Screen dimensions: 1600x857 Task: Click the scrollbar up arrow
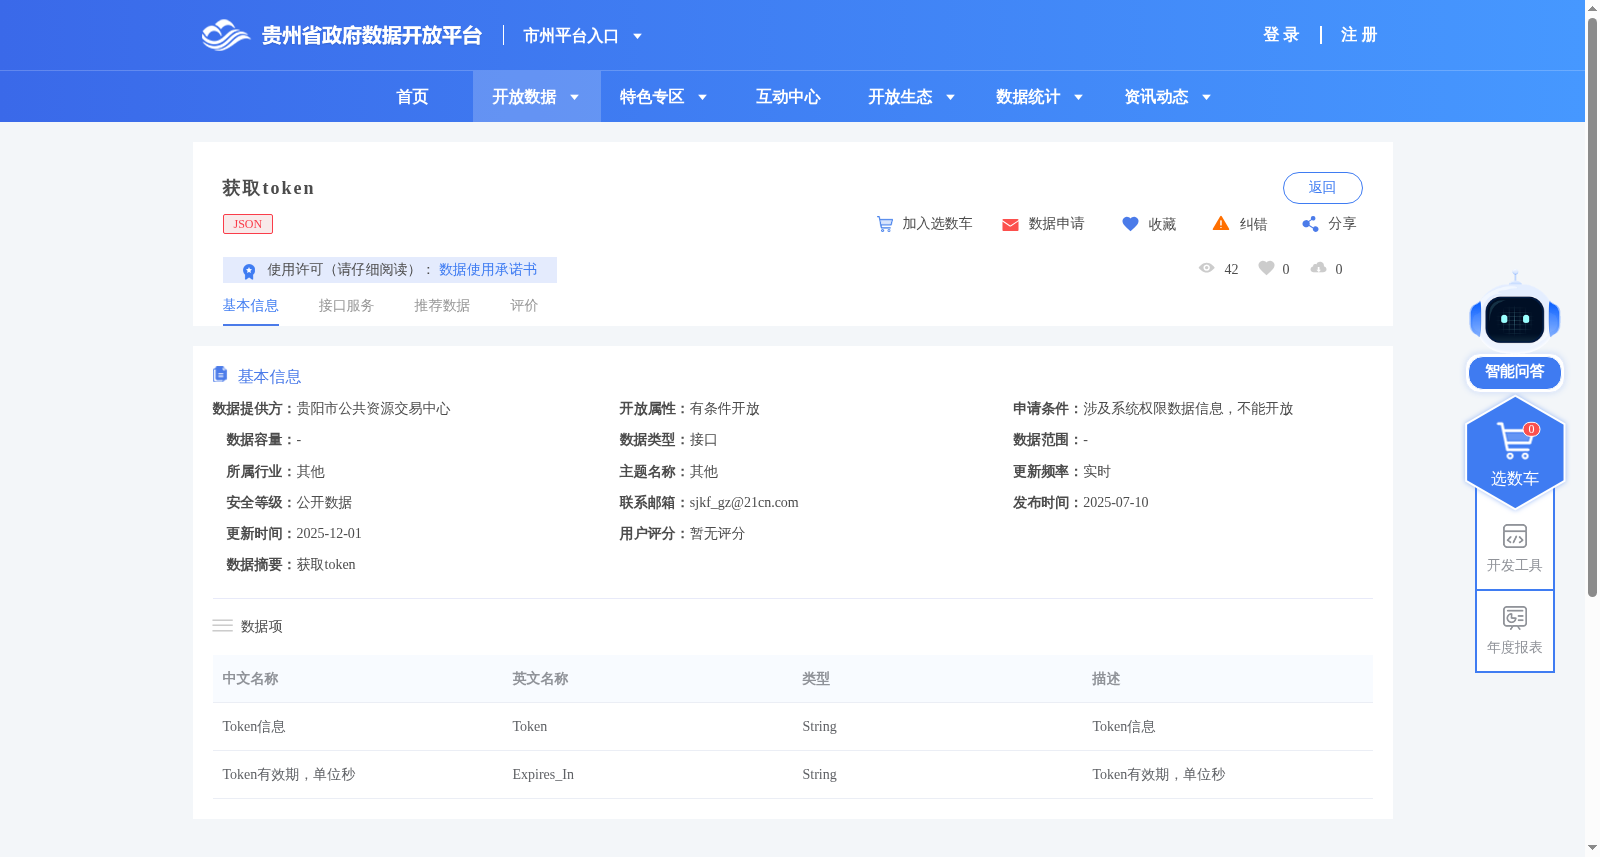coord(1592,8)
